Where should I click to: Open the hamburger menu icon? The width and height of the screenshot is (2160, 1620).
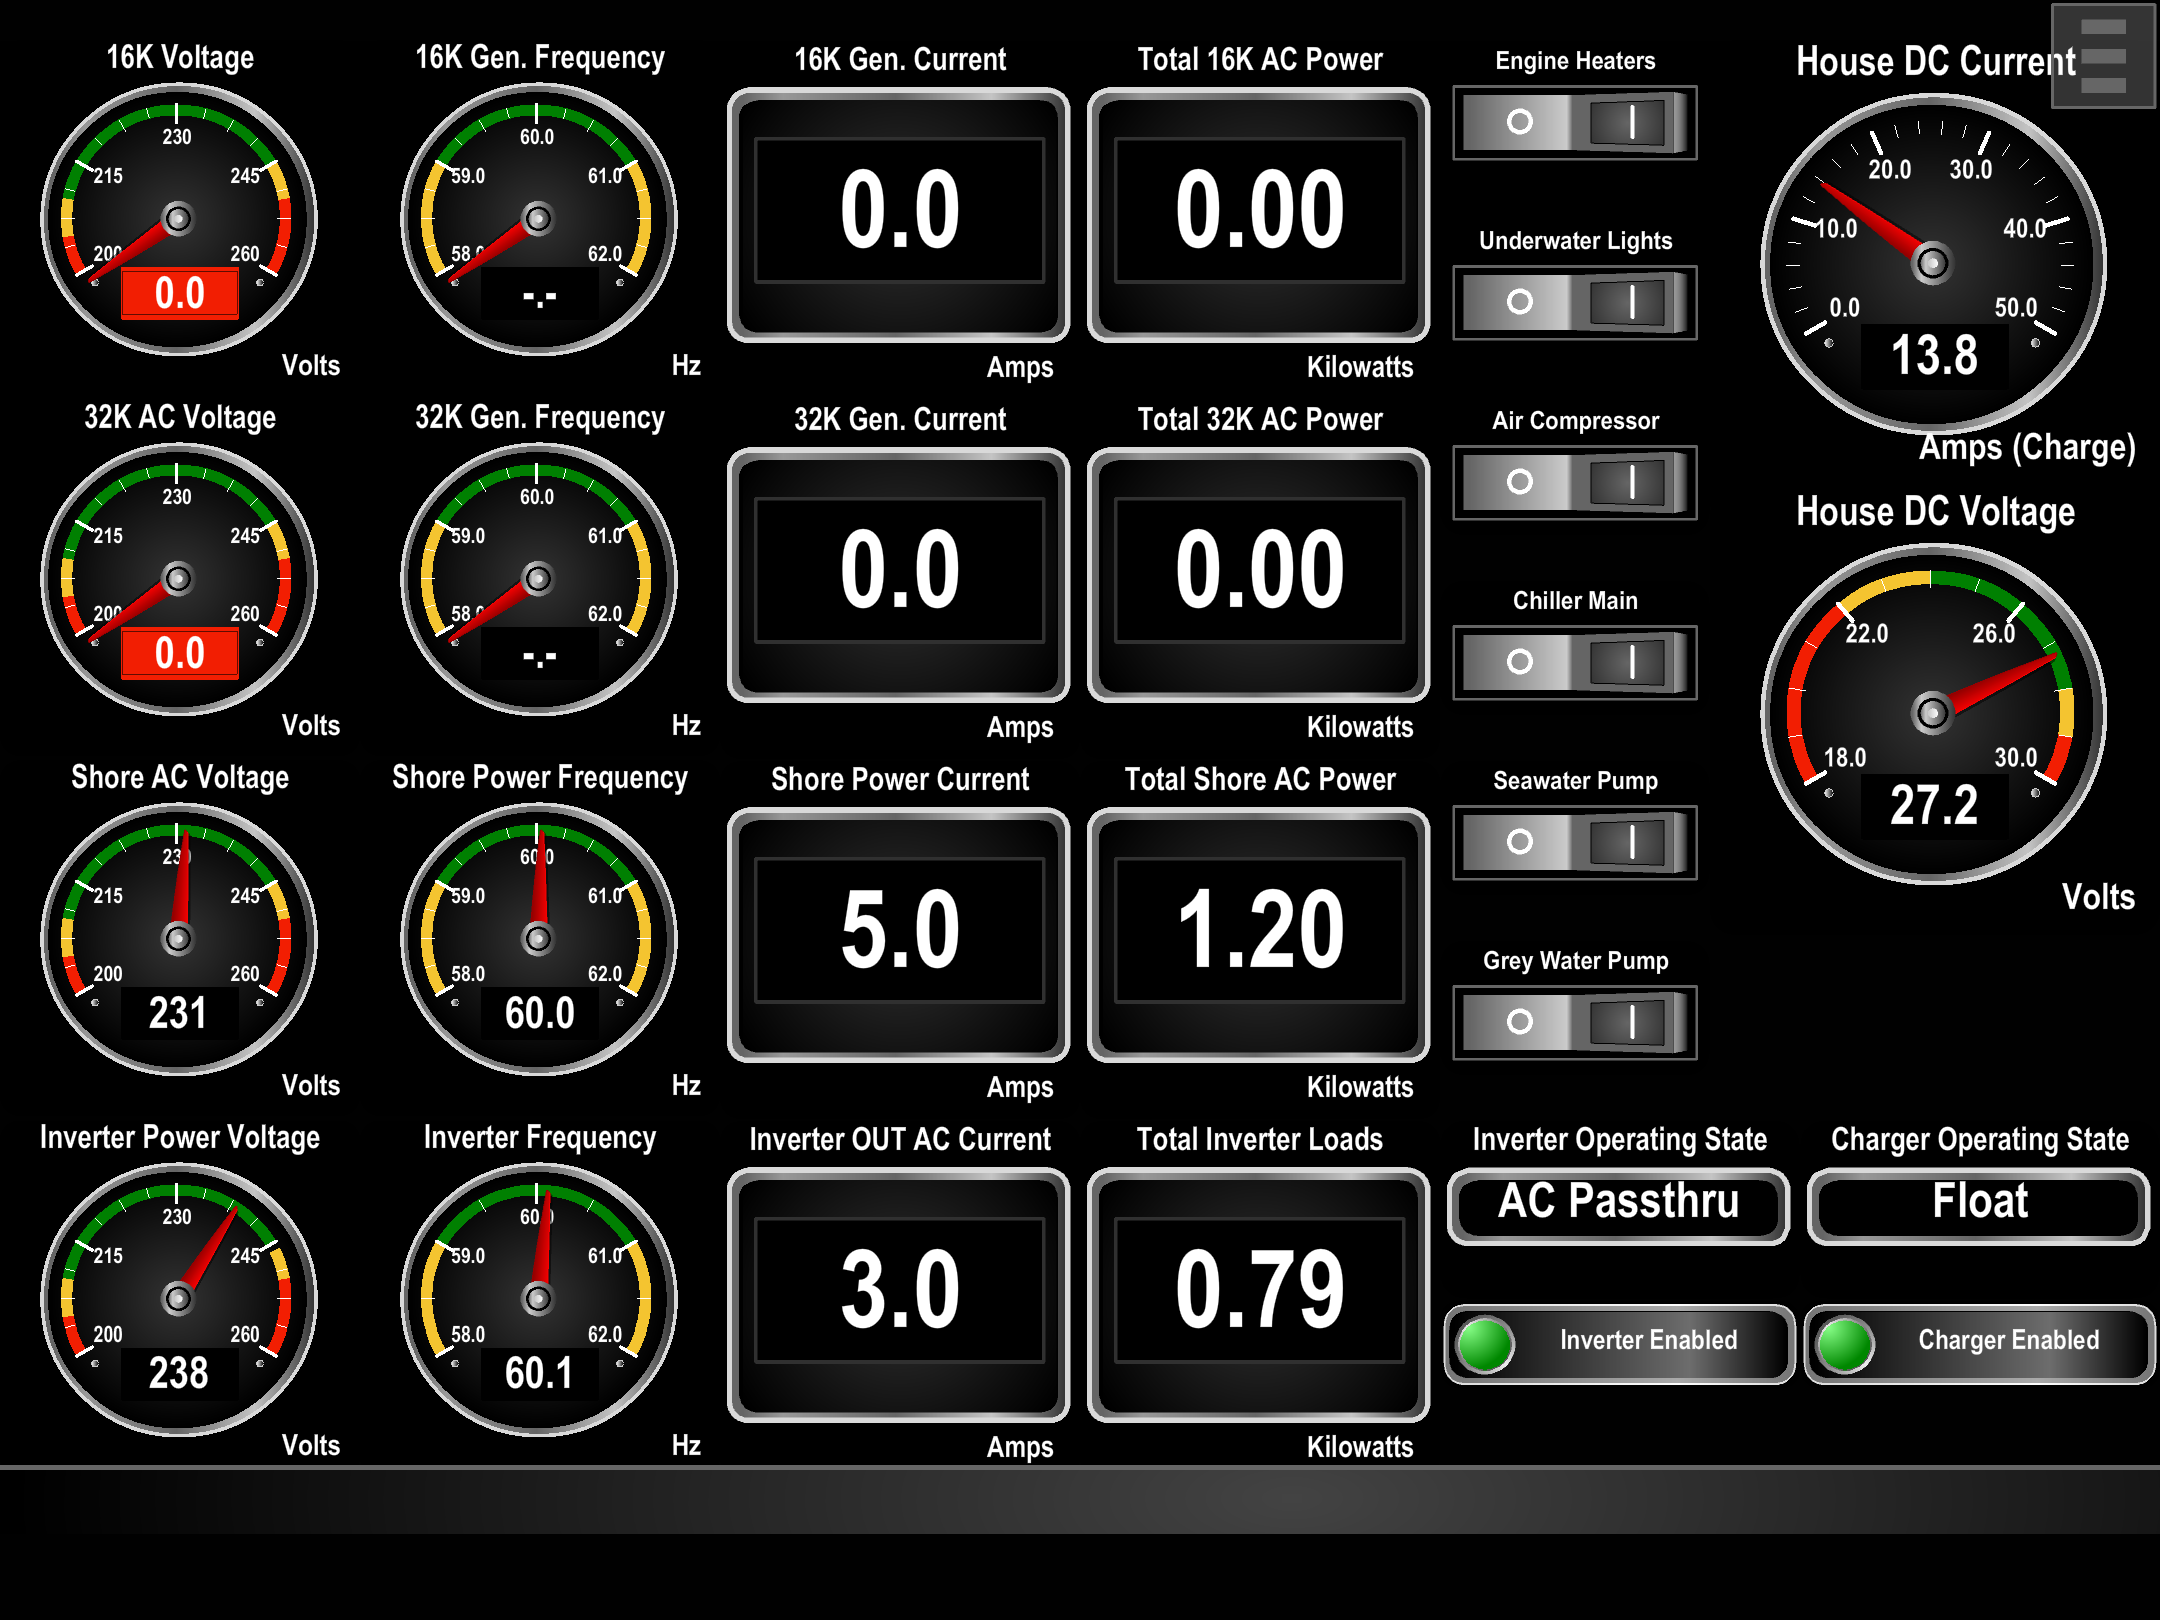click(x=2102, y=56)
